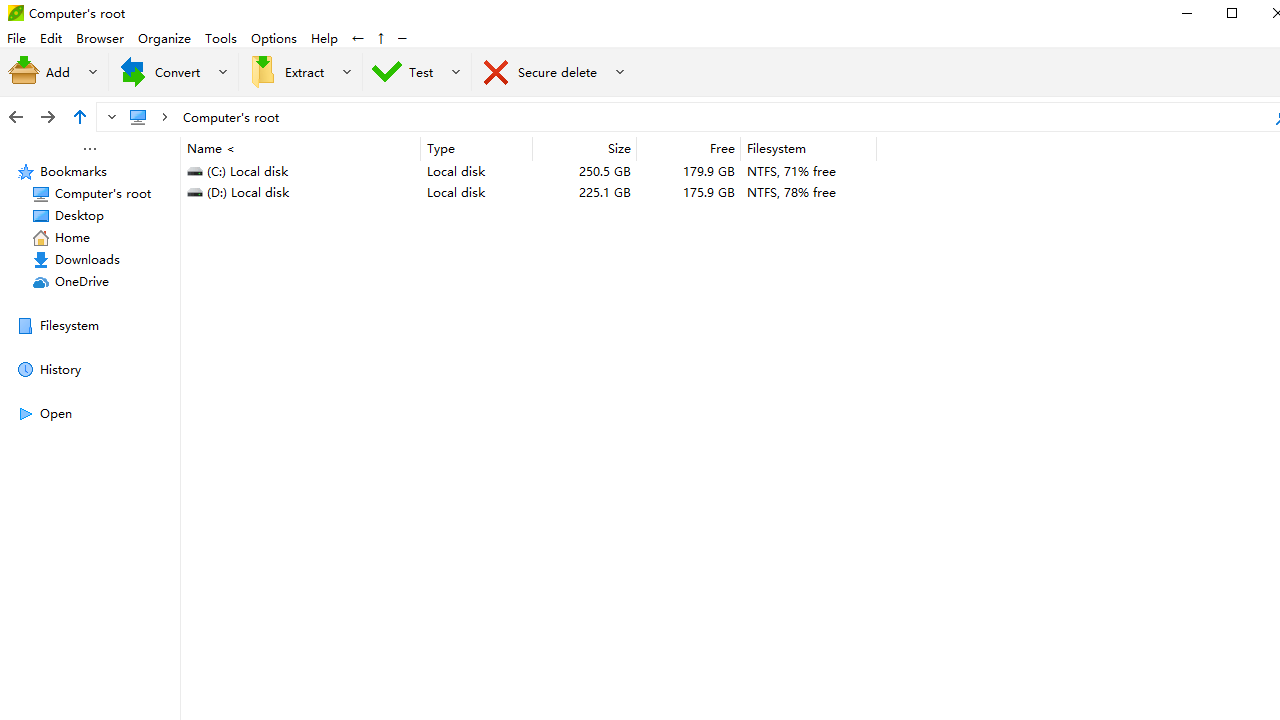This screenshot has width=1280, height=720.
Task: Open the Secure delete dropdown arrow
Action: (620, 72)
